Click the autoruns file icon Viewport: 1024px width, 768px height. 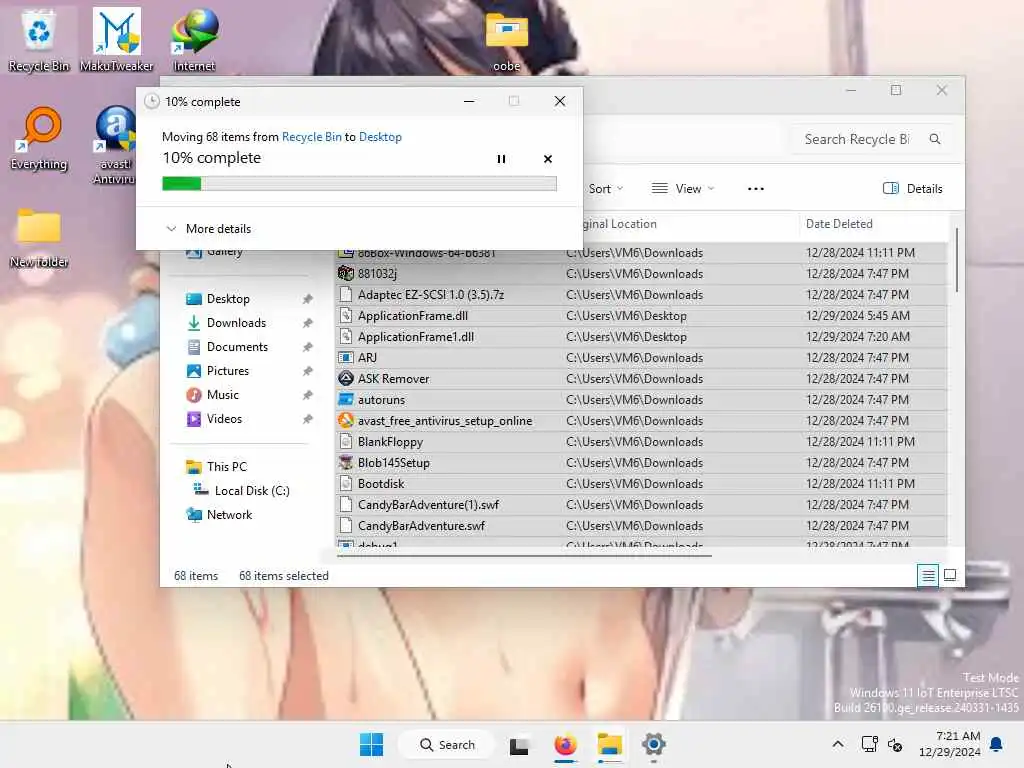click(x=345, y=400)
